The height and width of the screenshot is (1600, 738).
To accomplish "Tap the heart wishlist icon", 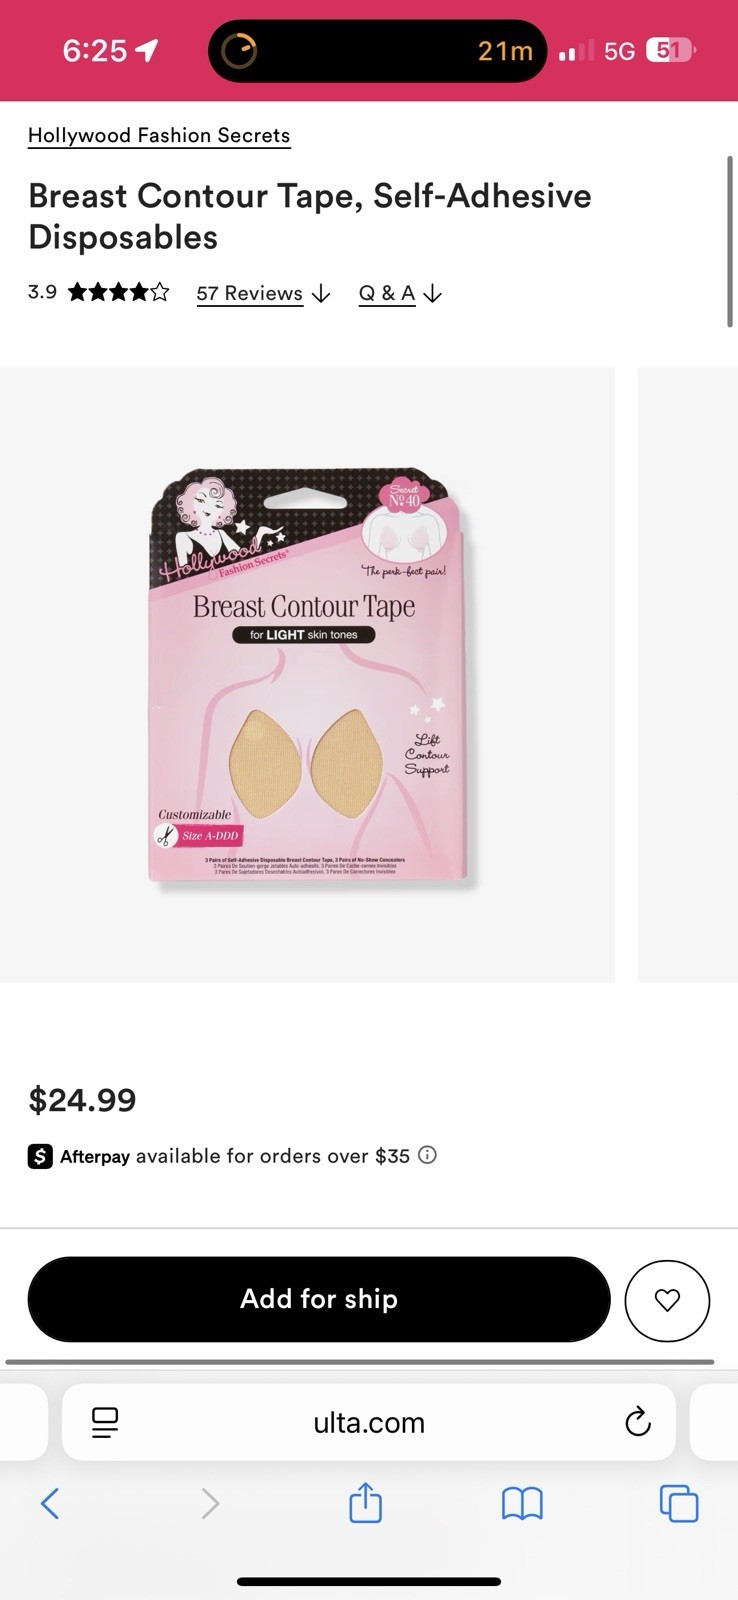I will [x=667, y=1300].
